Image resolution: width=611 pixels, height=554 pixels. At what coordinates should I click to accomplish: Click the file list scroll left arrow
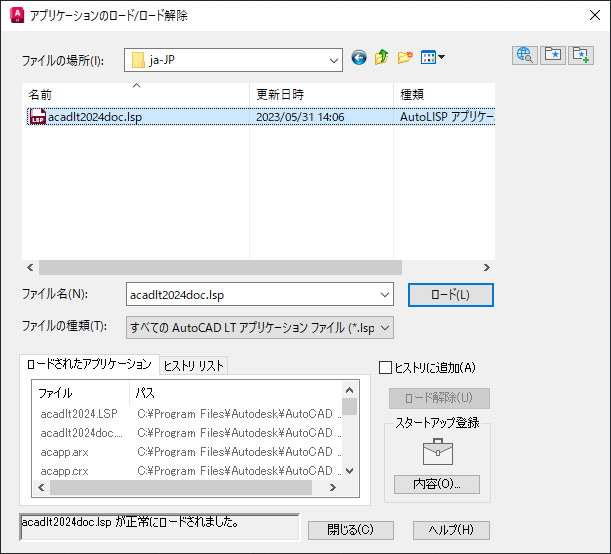(30, 268)
